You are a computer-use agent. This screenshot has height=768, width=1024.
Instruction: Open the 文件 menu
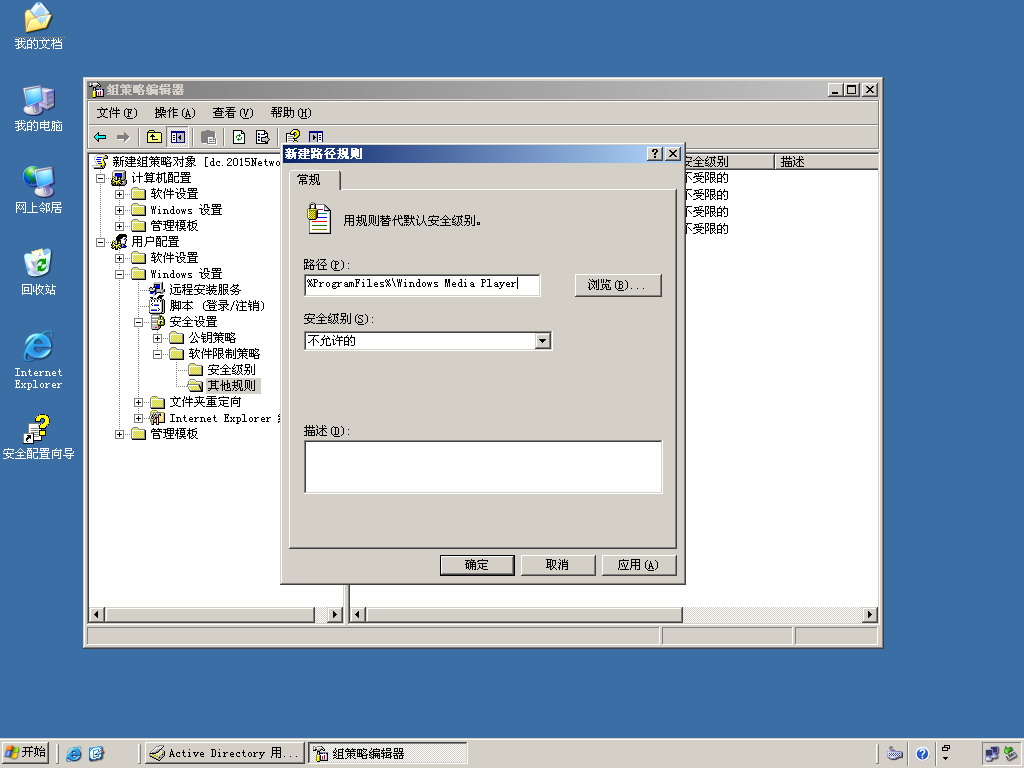[x=117, y=112]
